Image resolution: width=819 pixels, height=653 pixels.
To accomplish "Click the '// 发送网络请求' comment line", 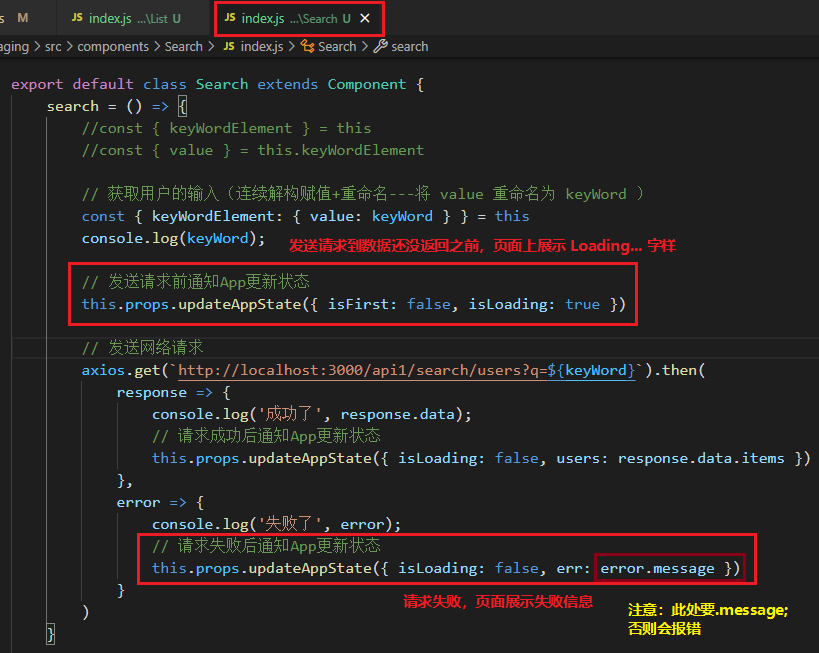I will click(143, 347).
